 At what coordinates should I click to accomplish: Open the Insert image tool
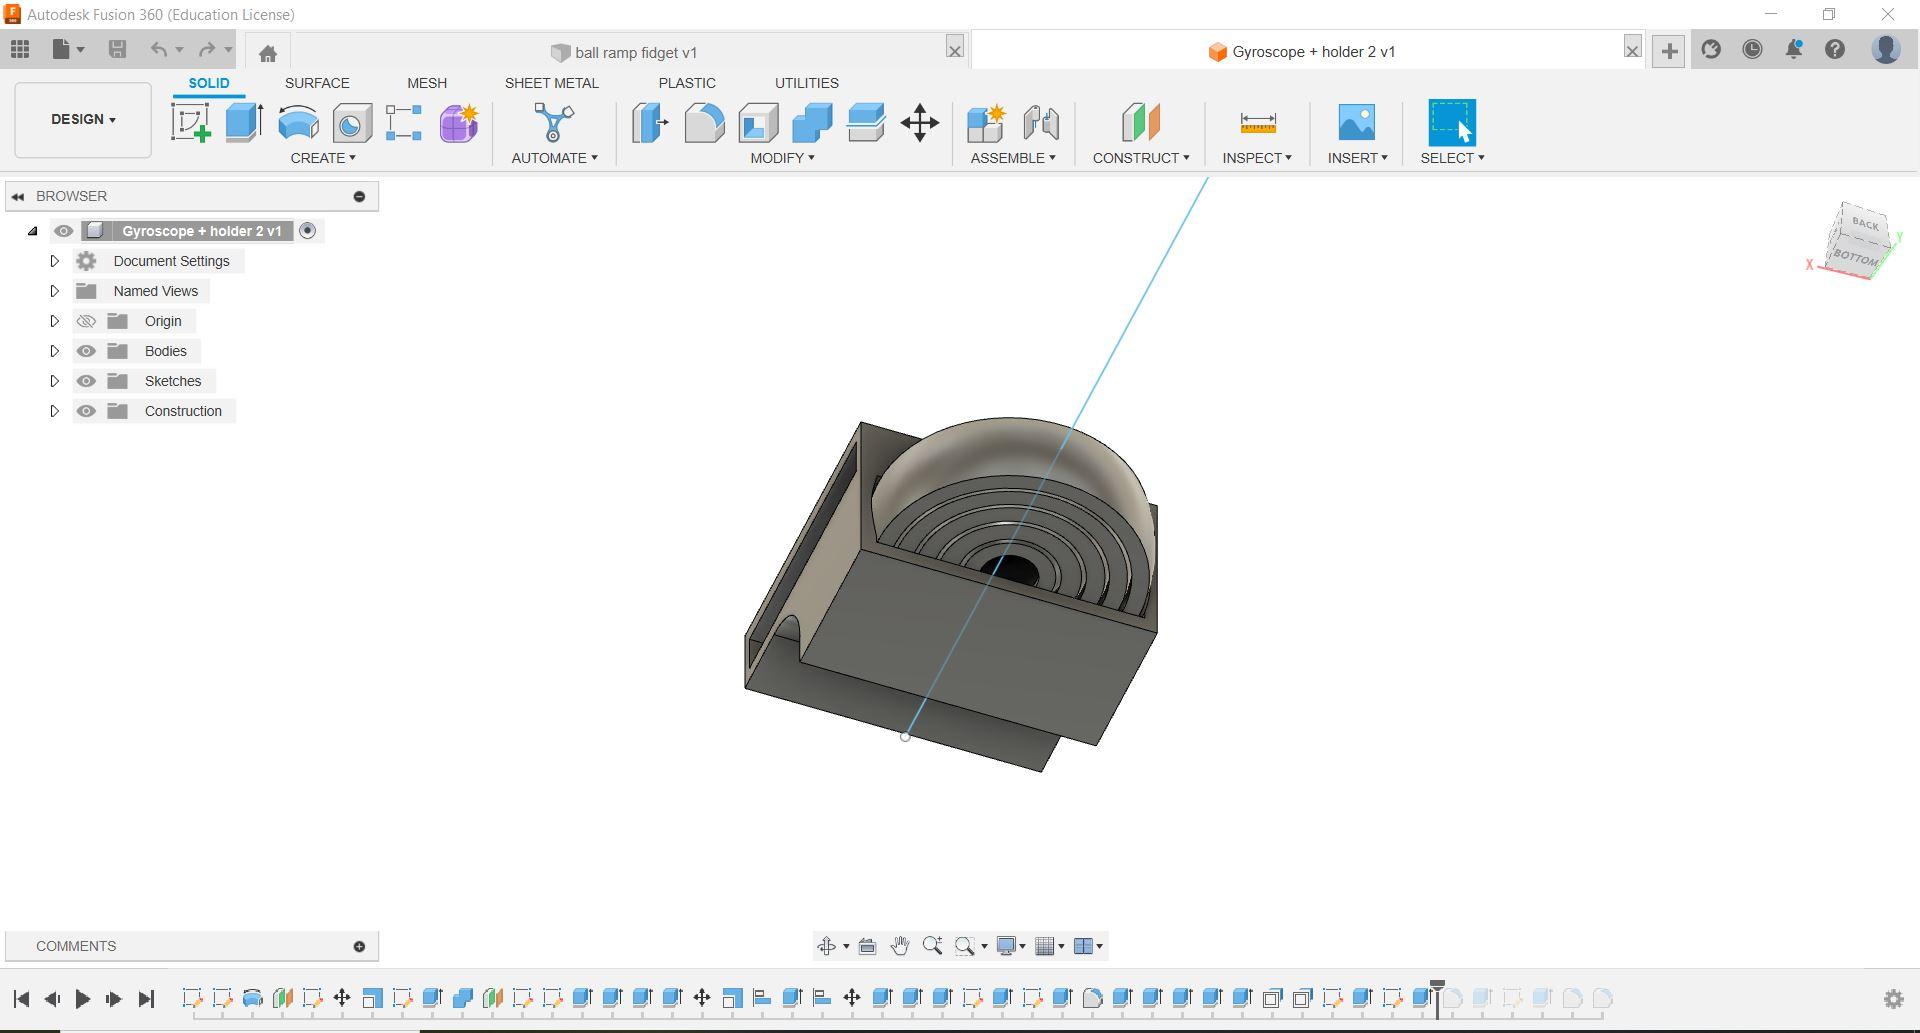click(x=1357, y=123)
